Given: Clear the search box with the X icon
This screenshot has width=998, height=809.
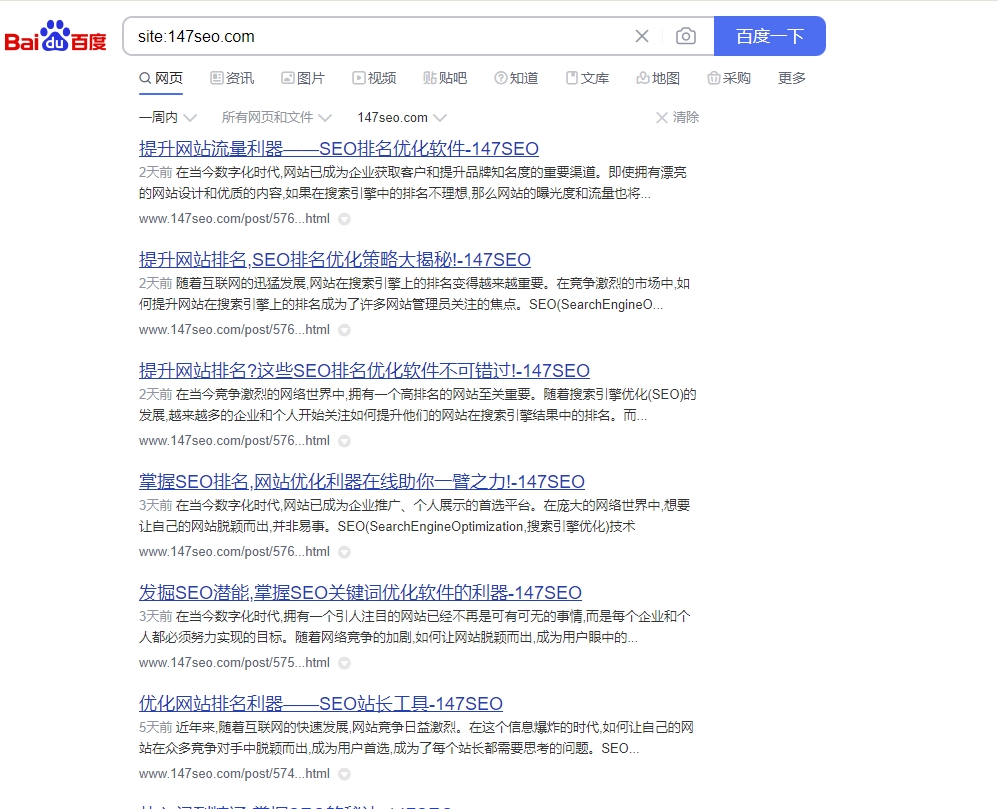Looking at the screenshot, I should coord(642,36).
